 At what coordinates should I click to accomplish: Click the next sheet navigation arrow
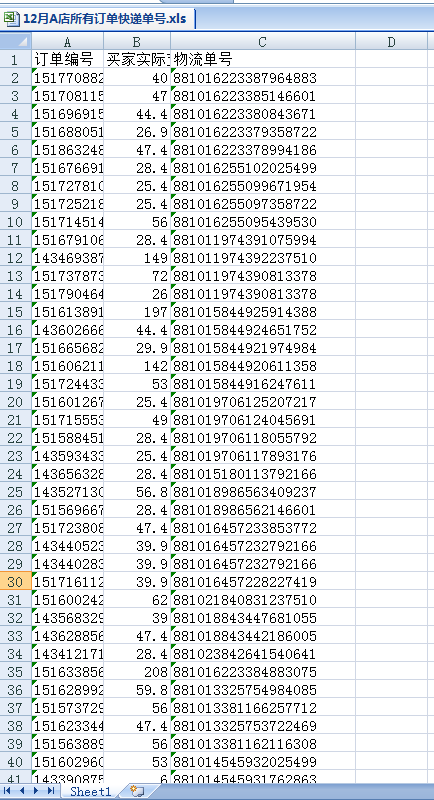click(36, 790)
